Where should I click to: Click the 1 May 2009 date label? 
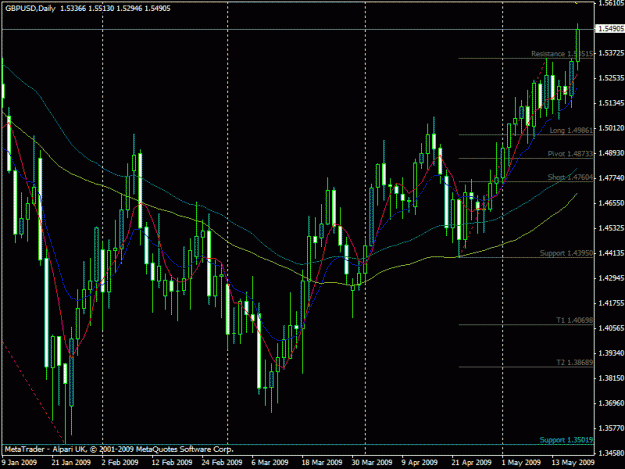tap(521, 462)
